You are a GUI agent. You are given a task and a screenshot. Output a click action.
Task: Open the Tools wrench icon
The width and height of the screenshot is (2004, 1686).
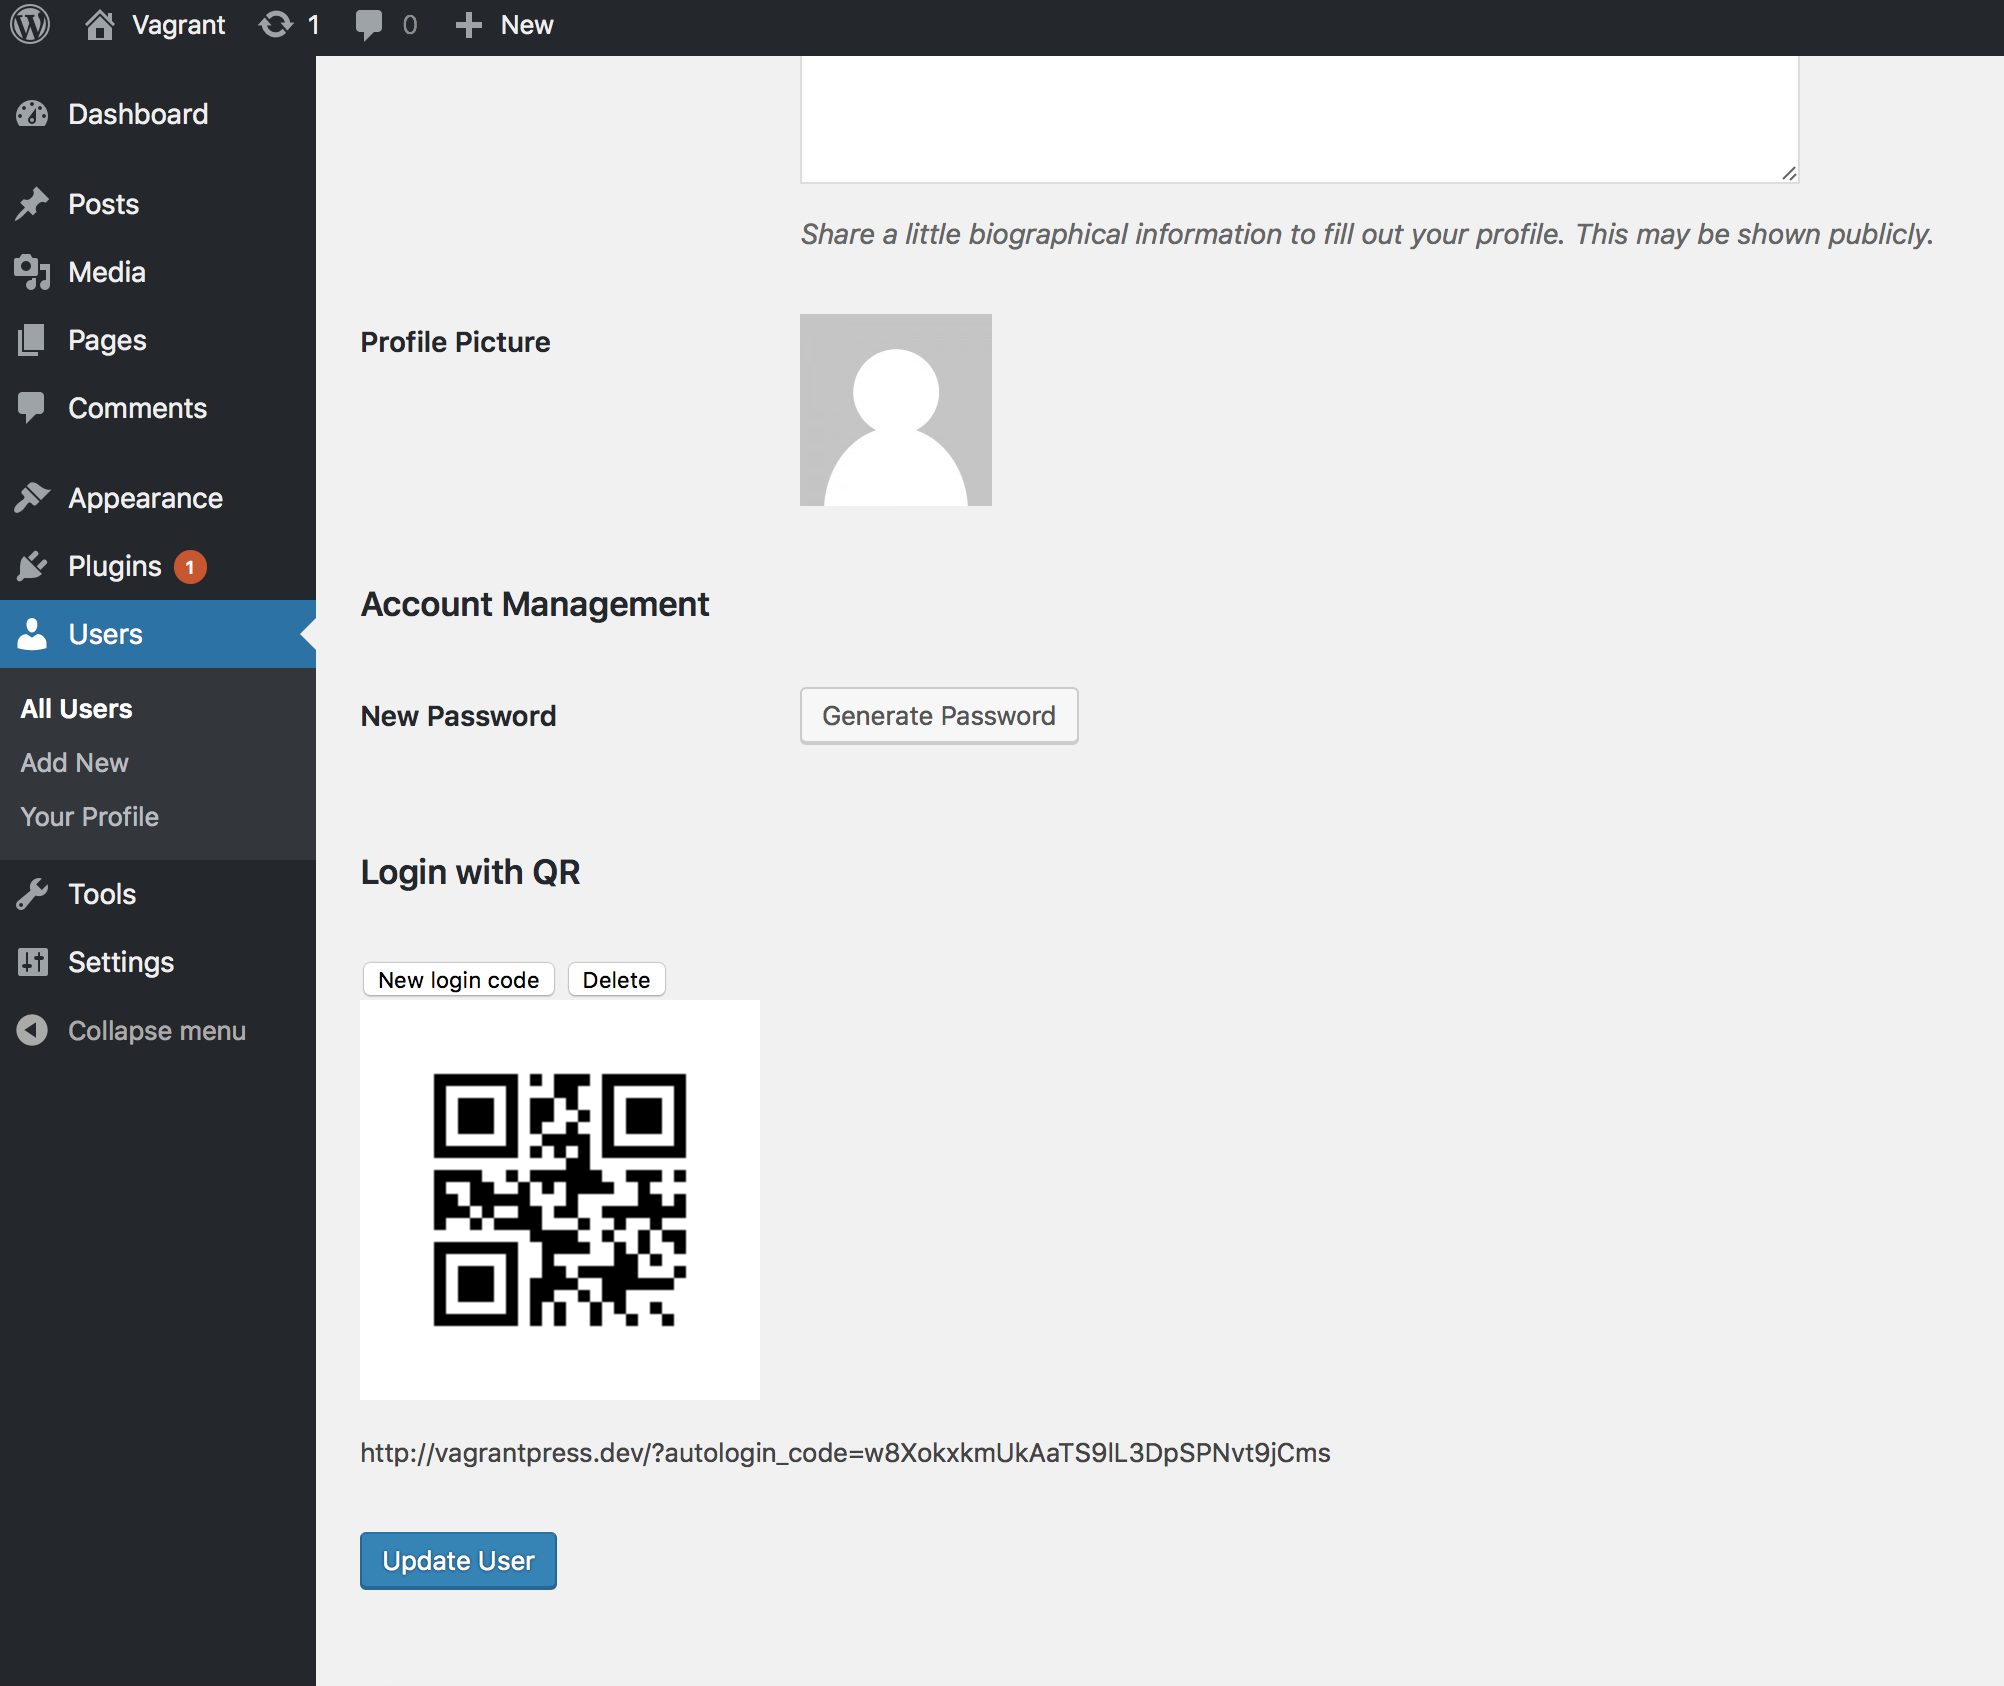33,893
